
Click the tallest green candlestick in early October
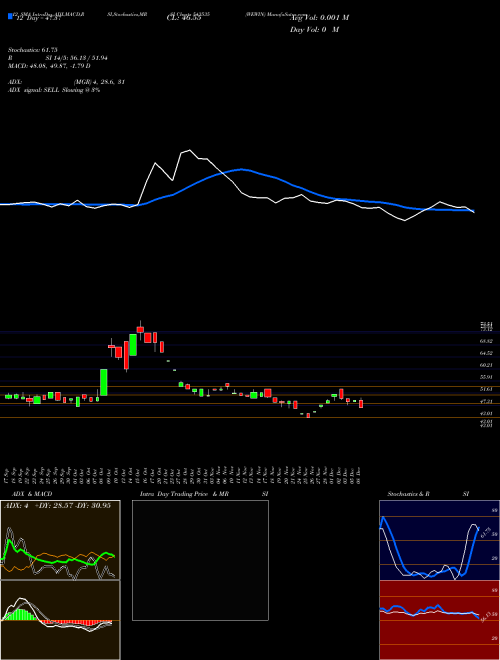tap(104, 382)
